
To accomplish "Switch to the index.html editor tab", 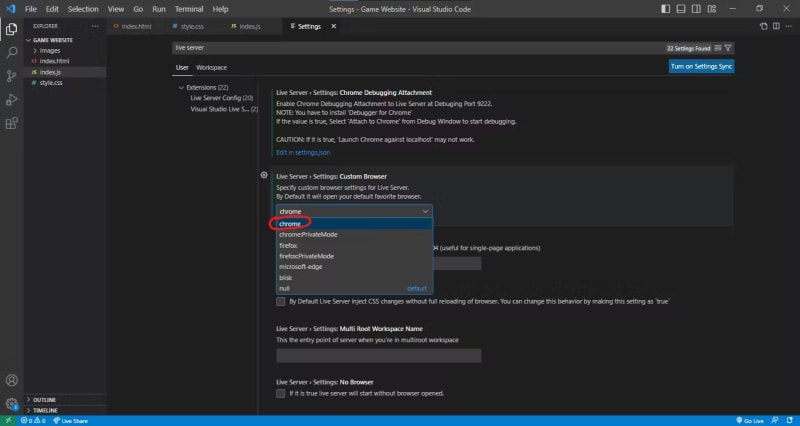I will pyautogui.click(x=136, y=26).
